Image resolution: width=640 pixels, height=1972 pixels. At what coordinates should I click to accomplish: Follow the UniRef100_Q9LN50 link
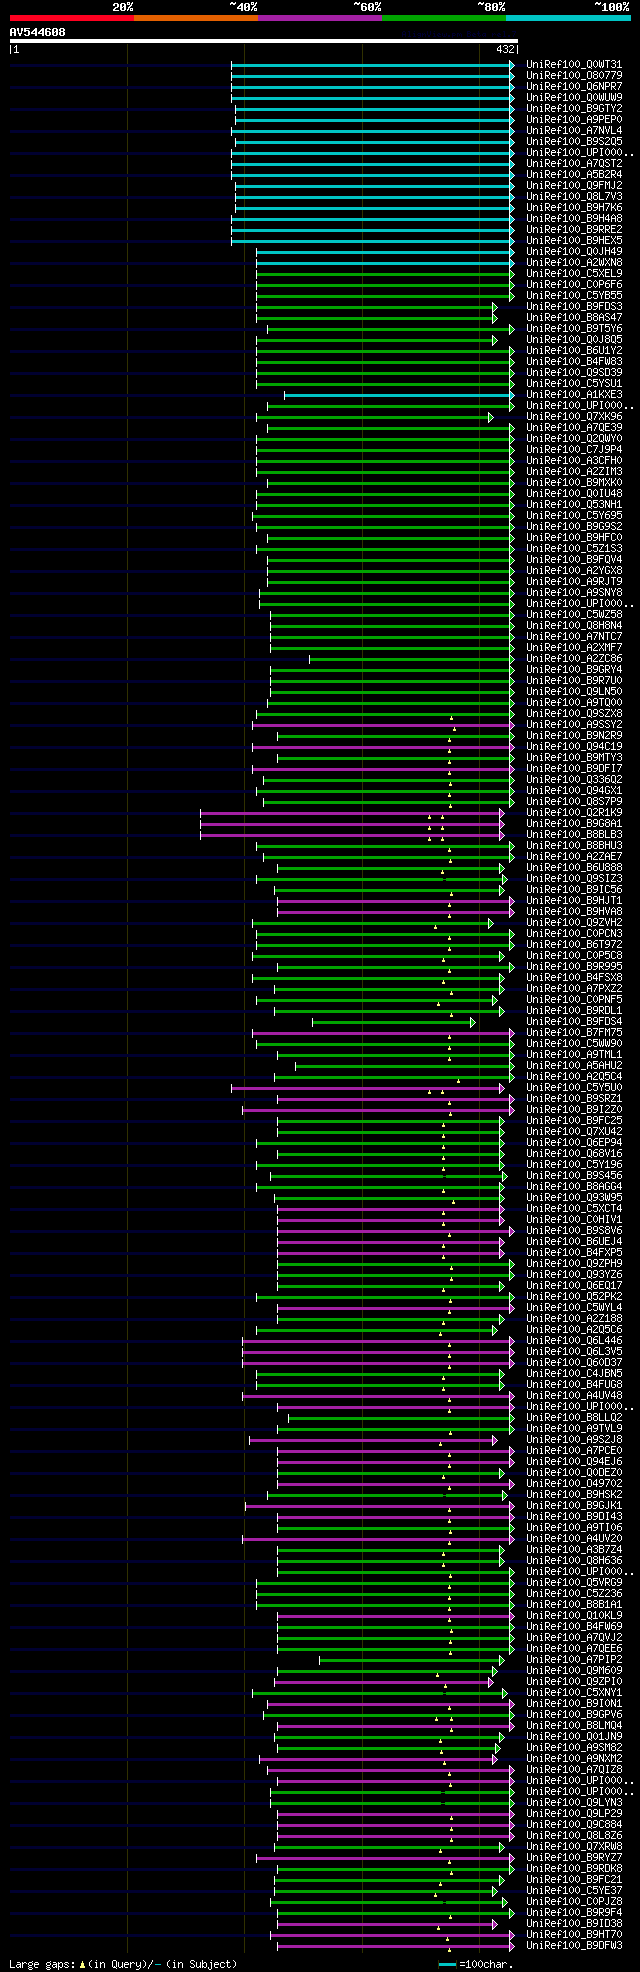(x=574, y=692)
